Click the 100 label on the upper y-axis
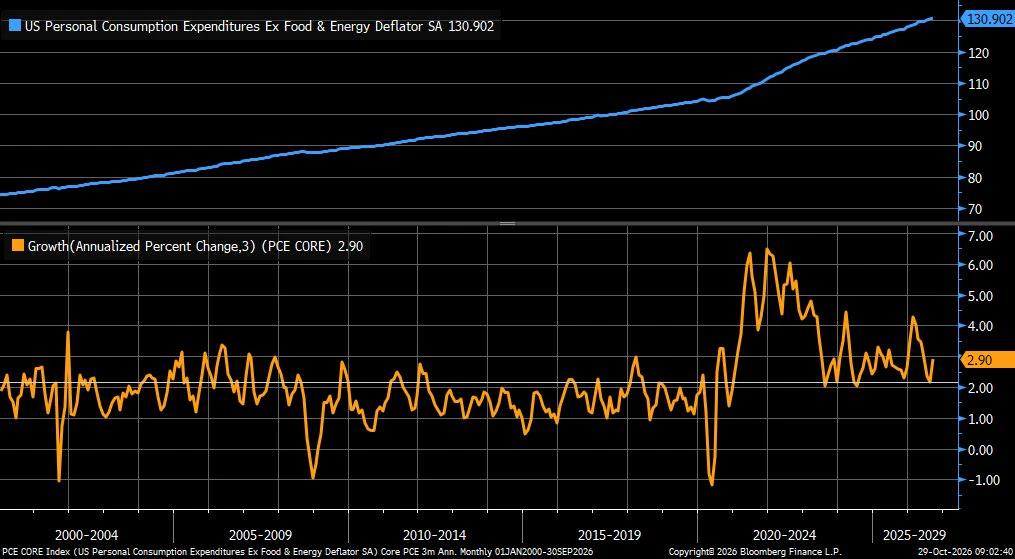Screen dimensions: 1015x559 point(979,115)
